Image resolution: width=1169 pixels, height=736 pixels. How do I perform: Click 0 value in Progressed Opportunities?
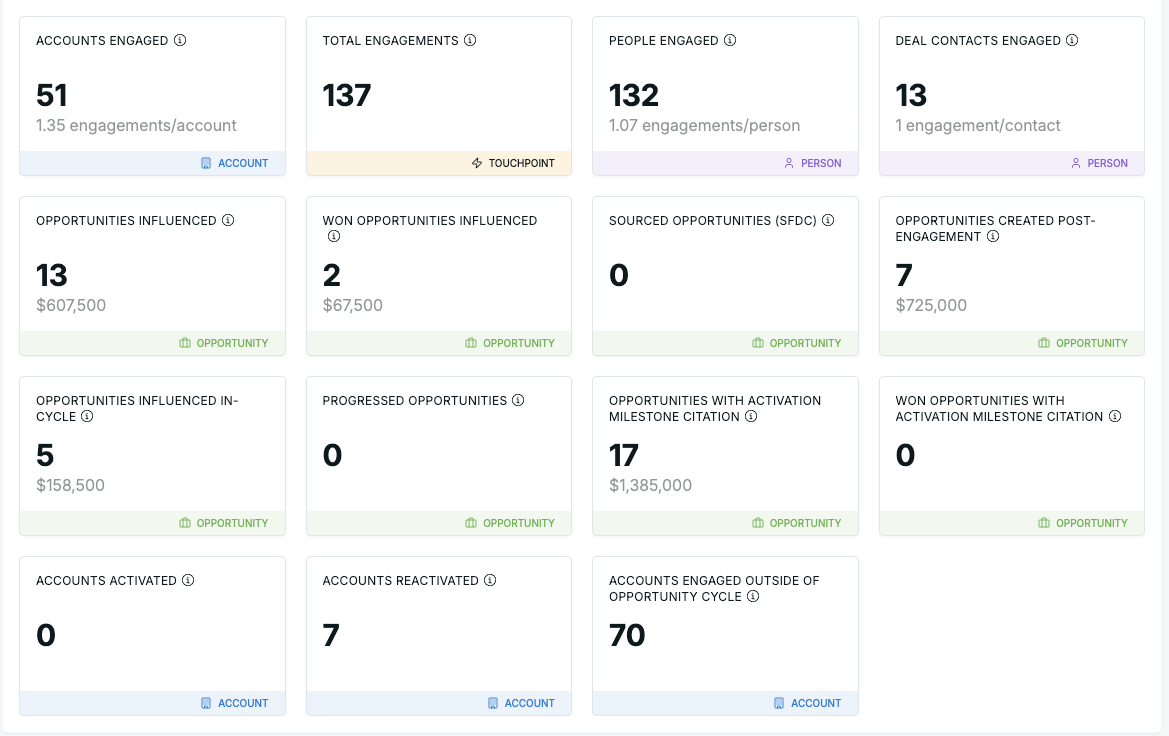(333, 455)
